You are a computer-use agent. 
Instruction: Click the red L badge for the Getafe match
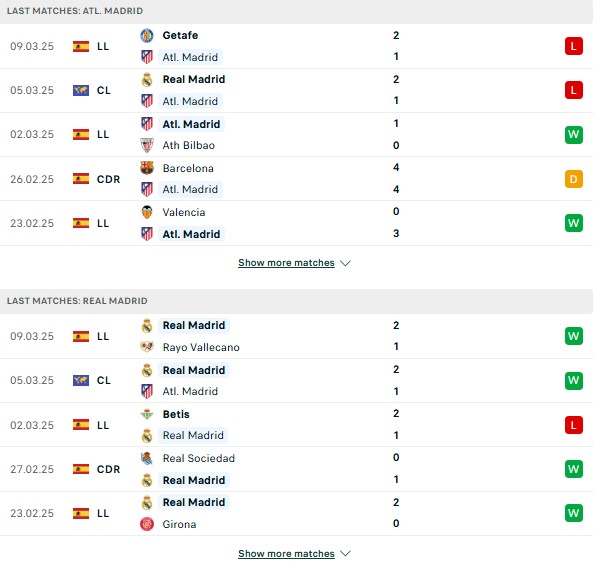pyautogui.click(x=574, y=46)
